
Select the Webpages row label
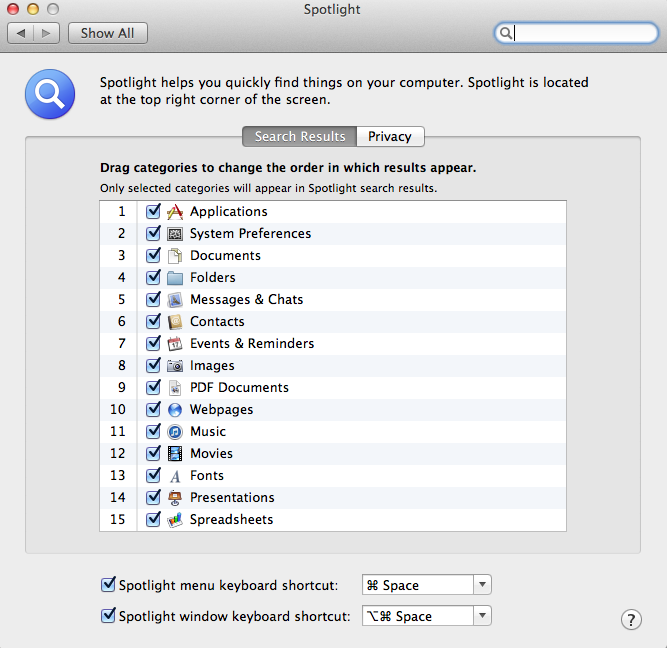click(221, 410)
